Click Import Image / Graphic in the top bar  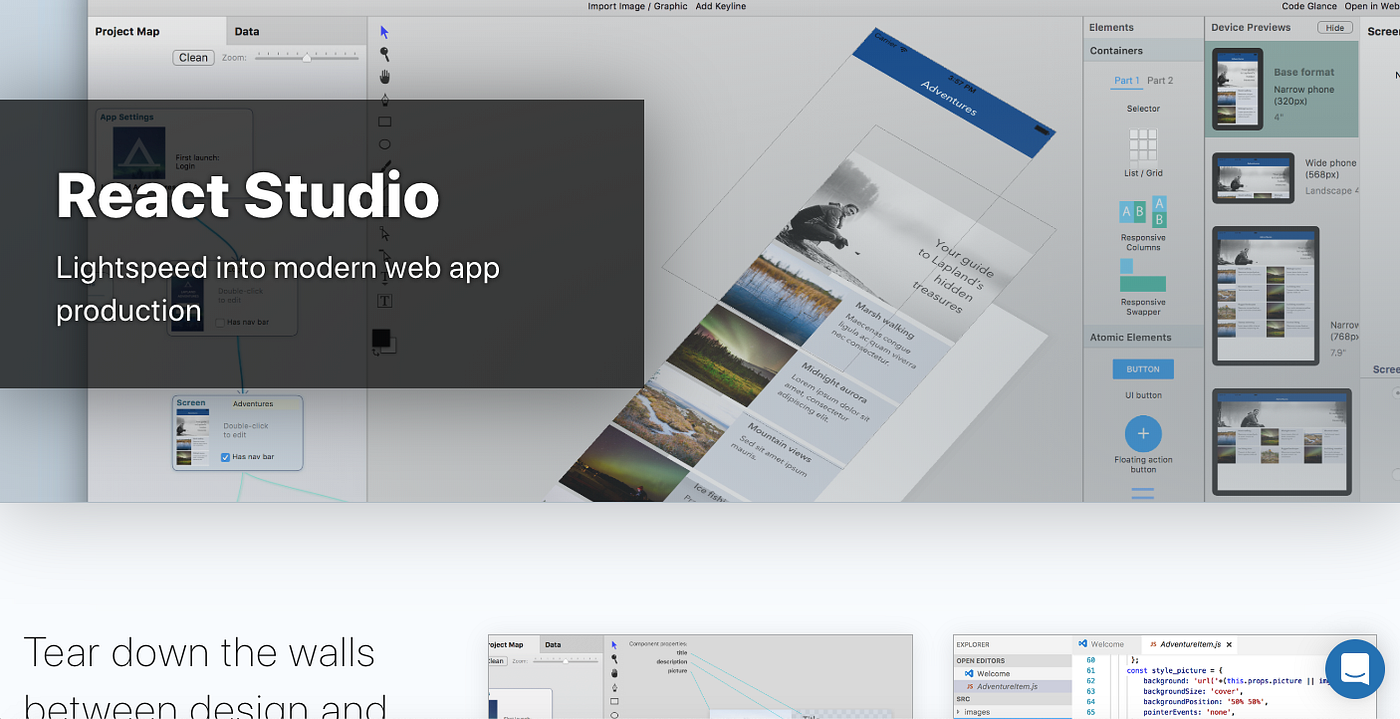tap(638, 6)
